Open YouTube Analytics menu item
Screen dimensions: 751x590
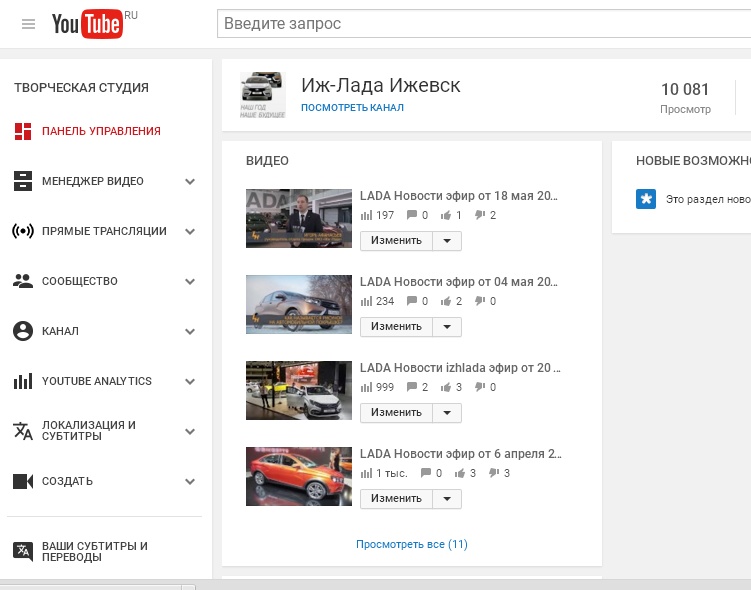click(x=96, y=381)
